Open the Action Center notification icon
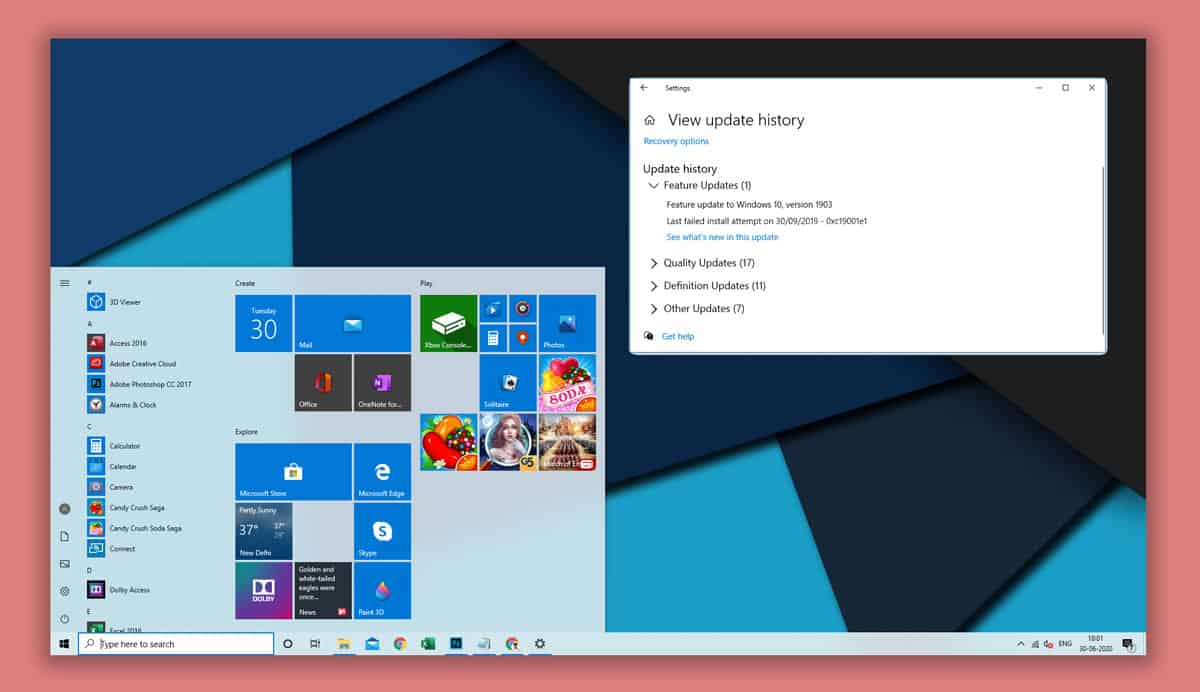 [1128, 644]
